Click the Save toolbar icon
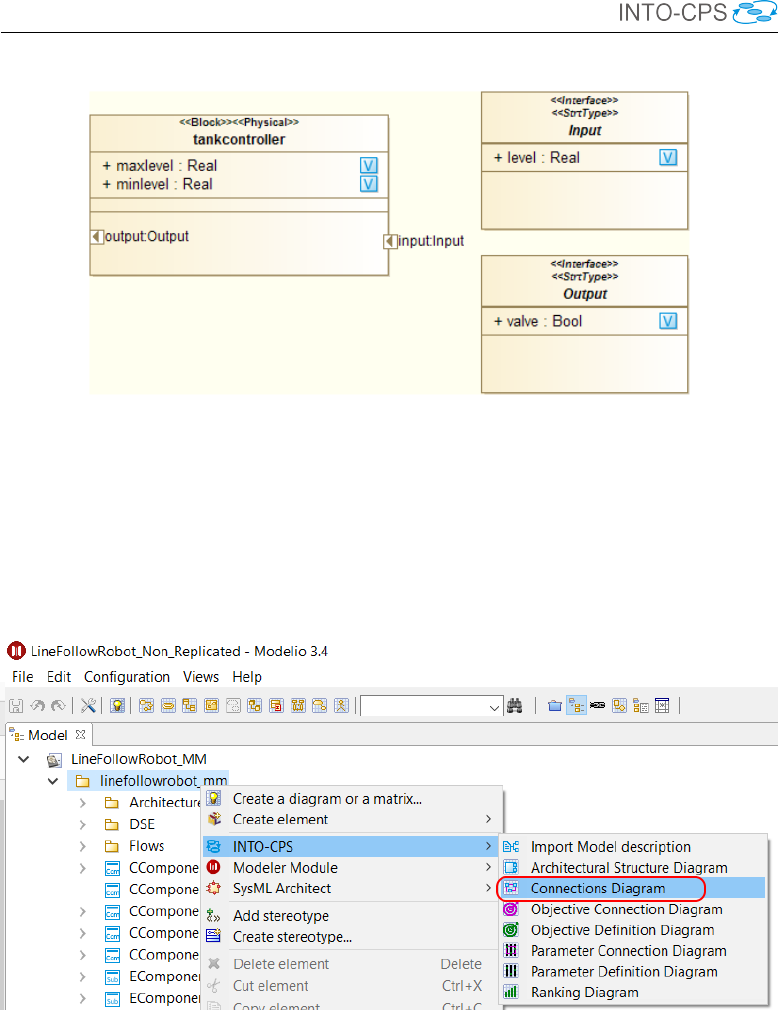The width and height of the screenshot is (778, 1010). (16, 706)
